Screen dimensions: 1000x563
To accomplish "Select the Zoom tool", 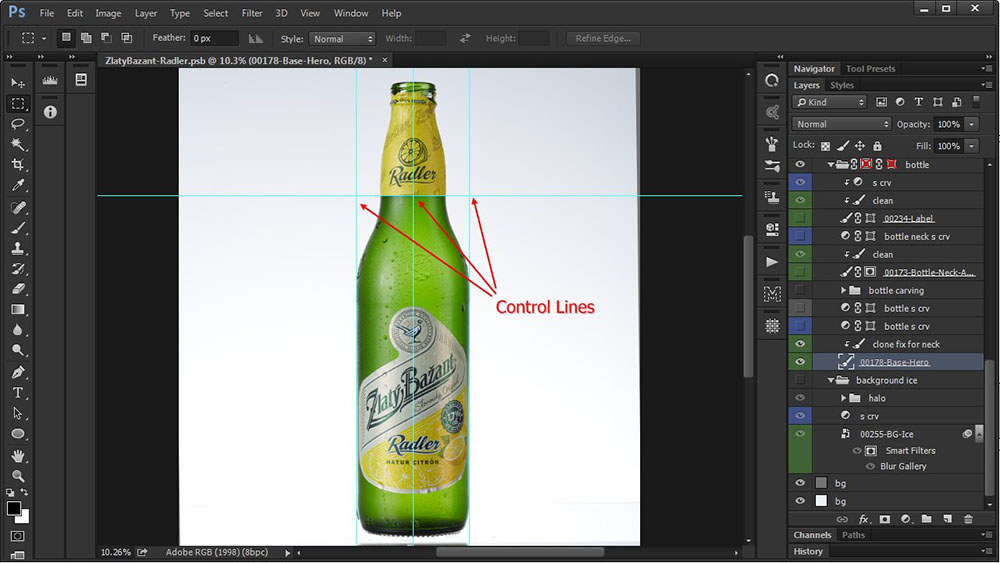I will (18, 476).
